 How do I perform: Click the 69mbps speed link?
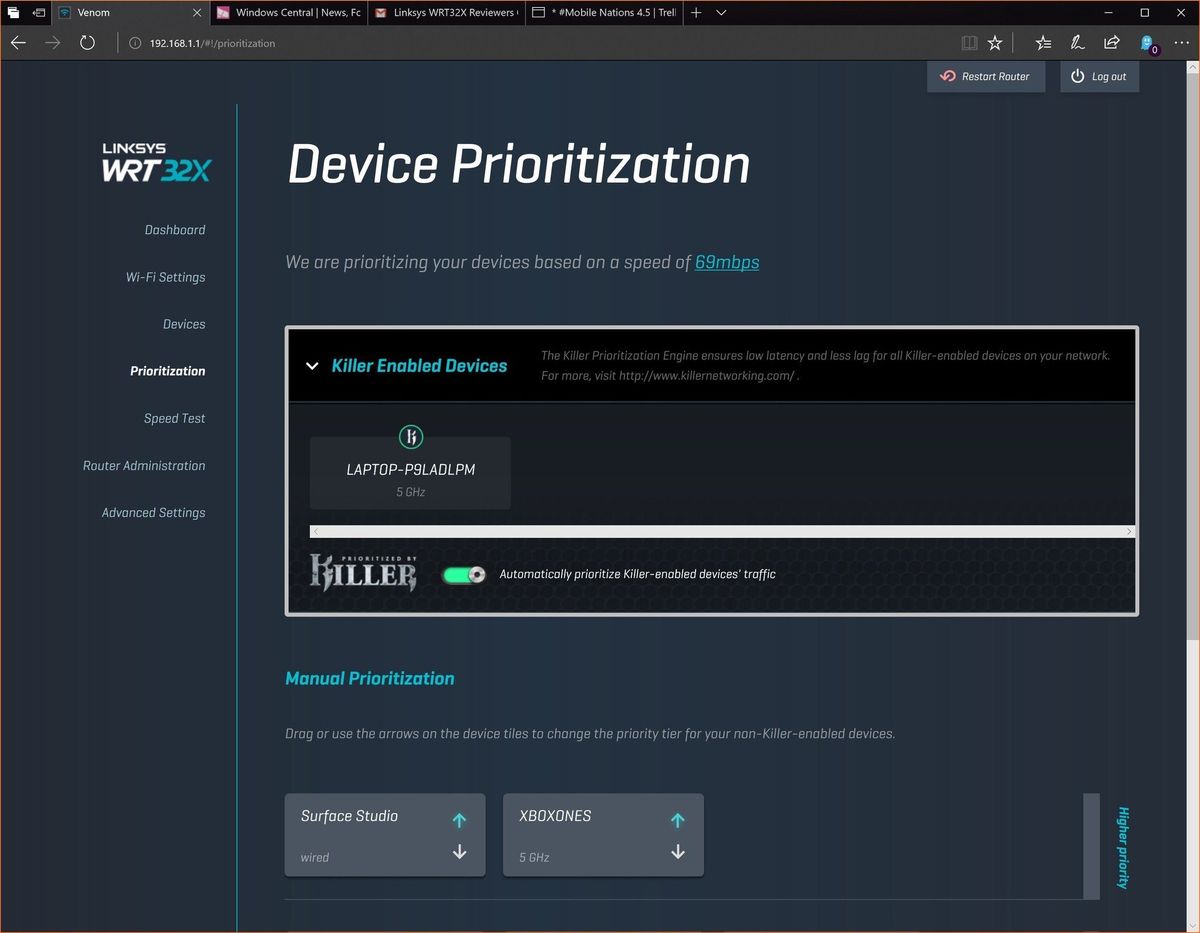pos(727,262)
